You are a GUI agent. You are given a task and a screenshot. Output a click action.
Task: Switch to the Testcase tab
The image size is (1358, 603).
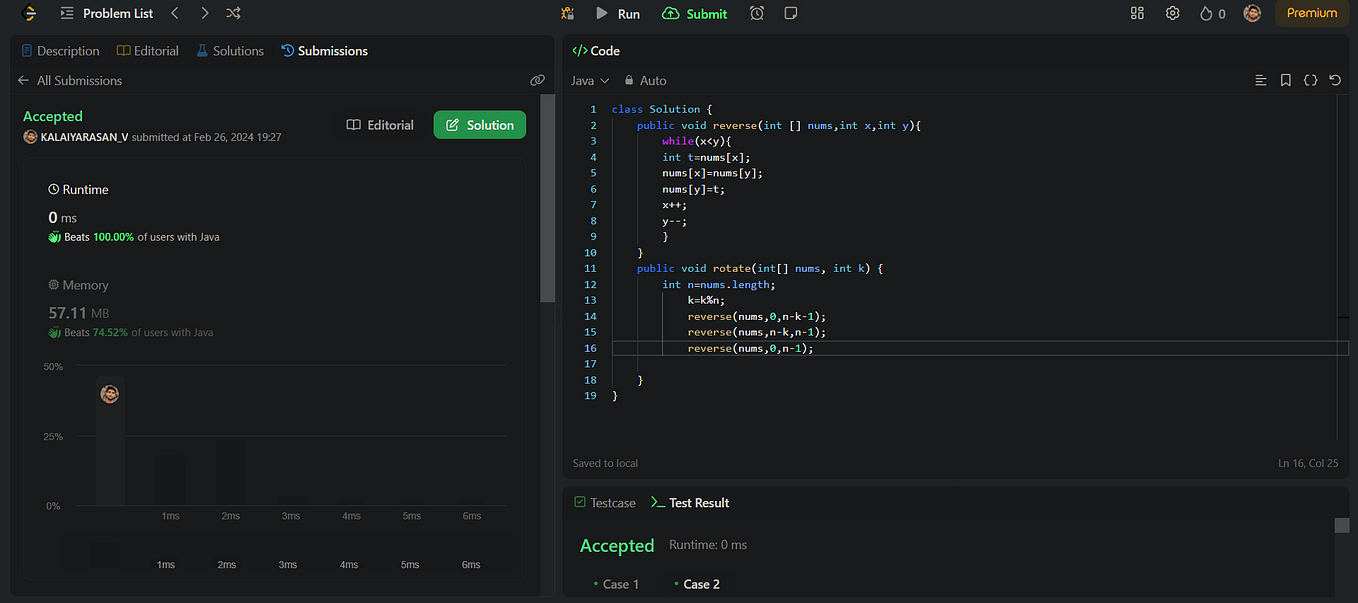(605, 502)
